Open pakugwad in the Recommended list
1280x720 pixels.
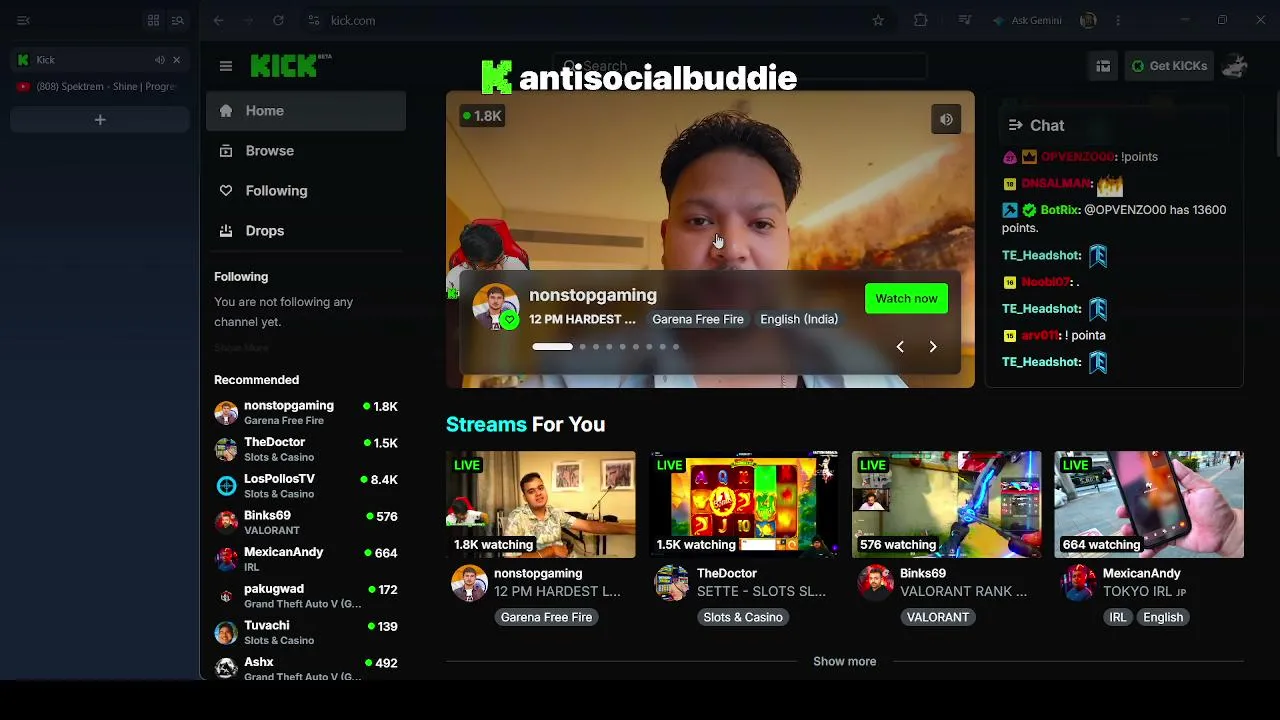click(x=306, y=596)
